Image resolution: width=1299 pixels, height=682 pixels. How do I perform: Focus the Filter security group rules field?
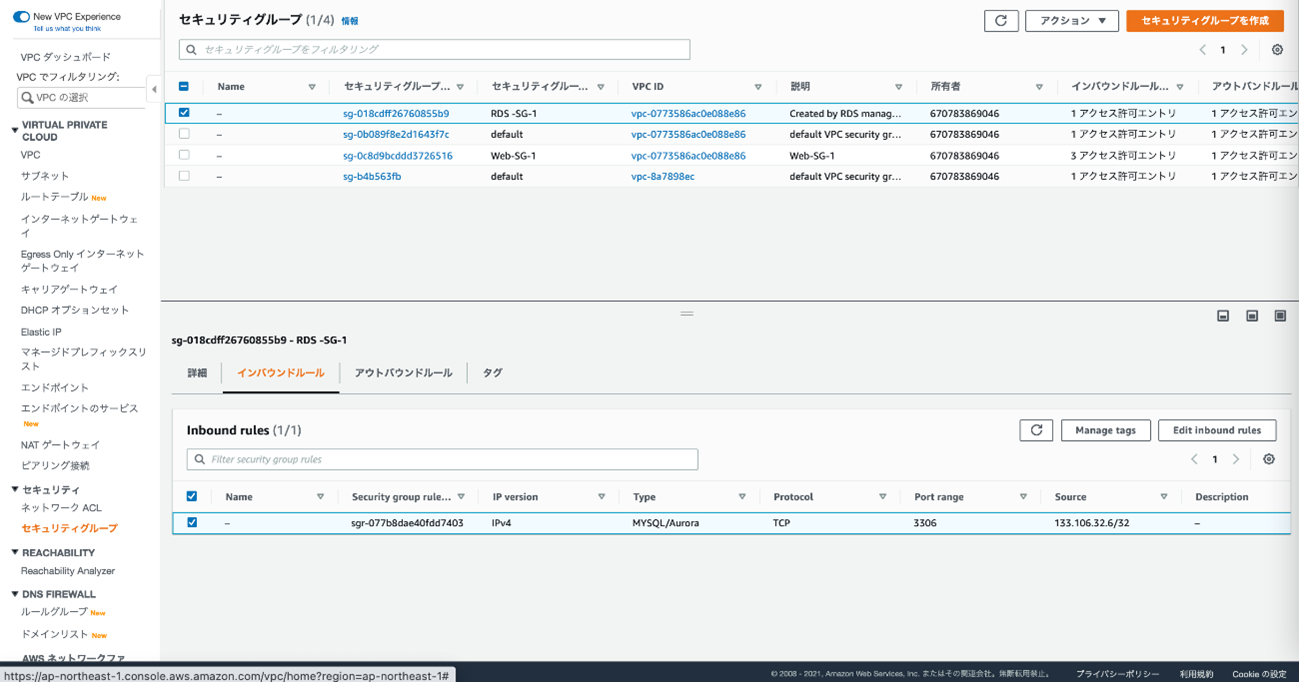(442, 459)
